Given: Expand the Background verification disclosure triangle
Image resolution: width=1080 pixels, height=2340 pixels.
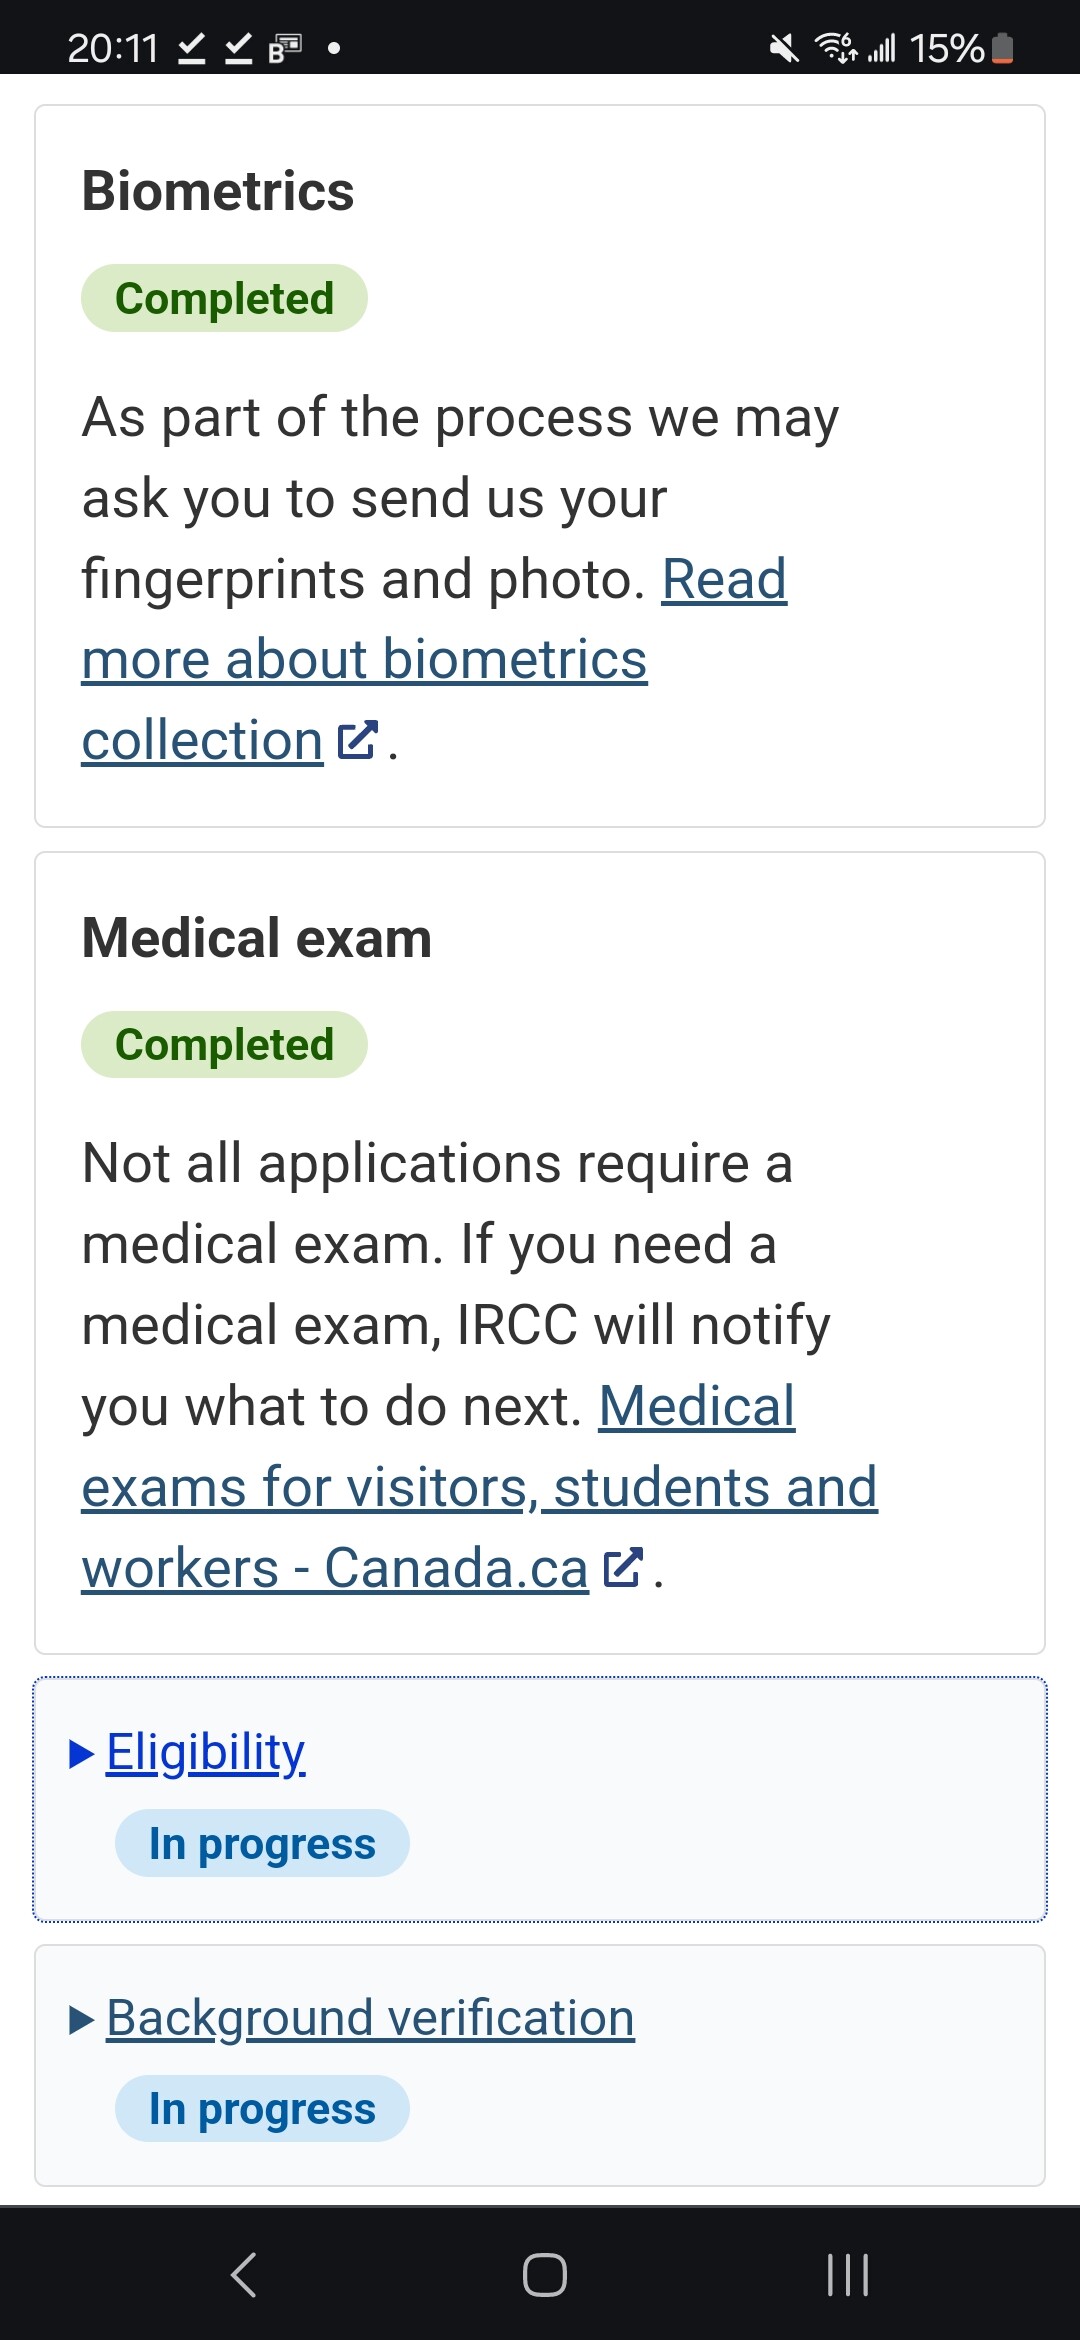Looking at the screenshot, I should (82, 2020).
